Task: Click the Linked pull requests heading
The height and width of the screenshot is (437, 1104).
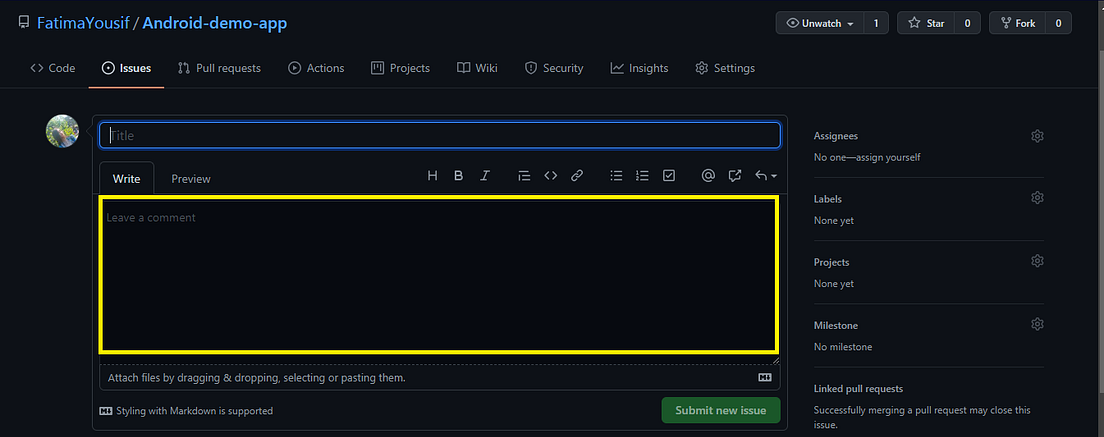Action: [x=858, y=389]
